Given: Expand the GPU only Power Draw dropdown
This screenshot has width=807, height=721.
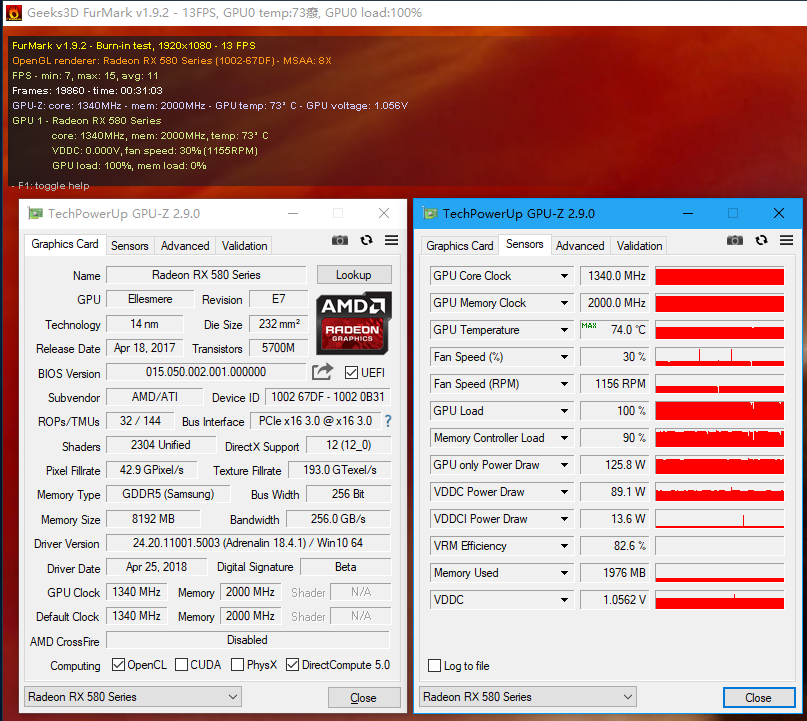Looking at the screenshot, I should coord(564,465).
